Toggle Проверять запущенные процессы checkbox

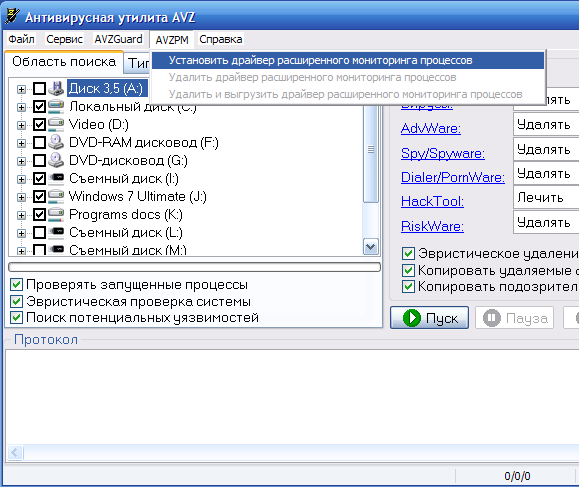coord(16,285)
